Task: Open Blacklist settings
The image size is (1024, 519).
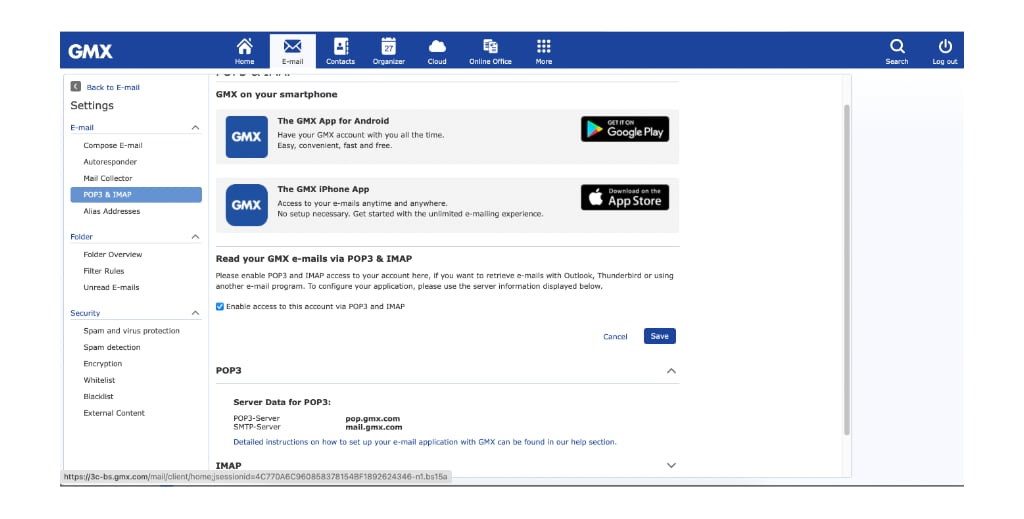Action: [x=99, y=396]
